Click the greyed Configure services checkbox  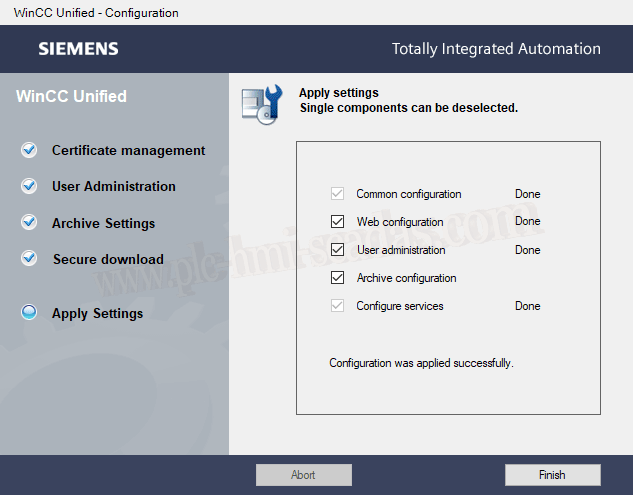337,306
